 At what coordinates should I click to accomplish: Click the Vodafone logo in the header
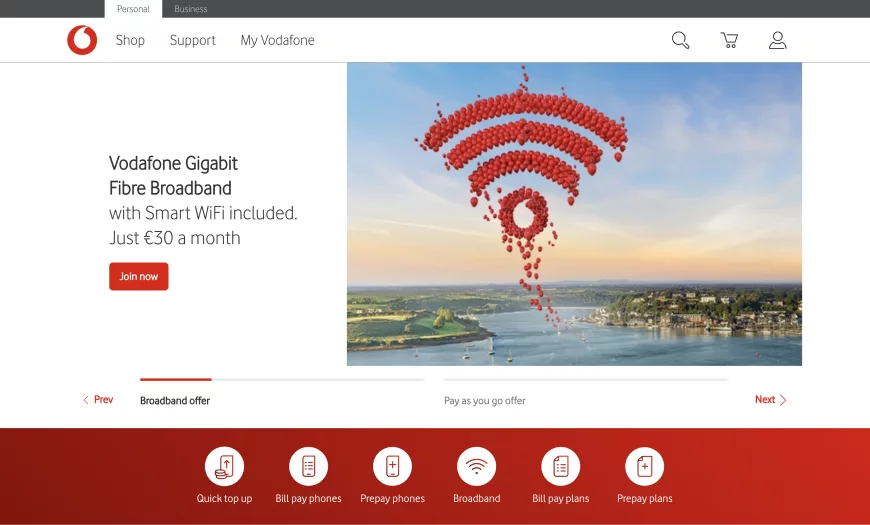point(82,40)
